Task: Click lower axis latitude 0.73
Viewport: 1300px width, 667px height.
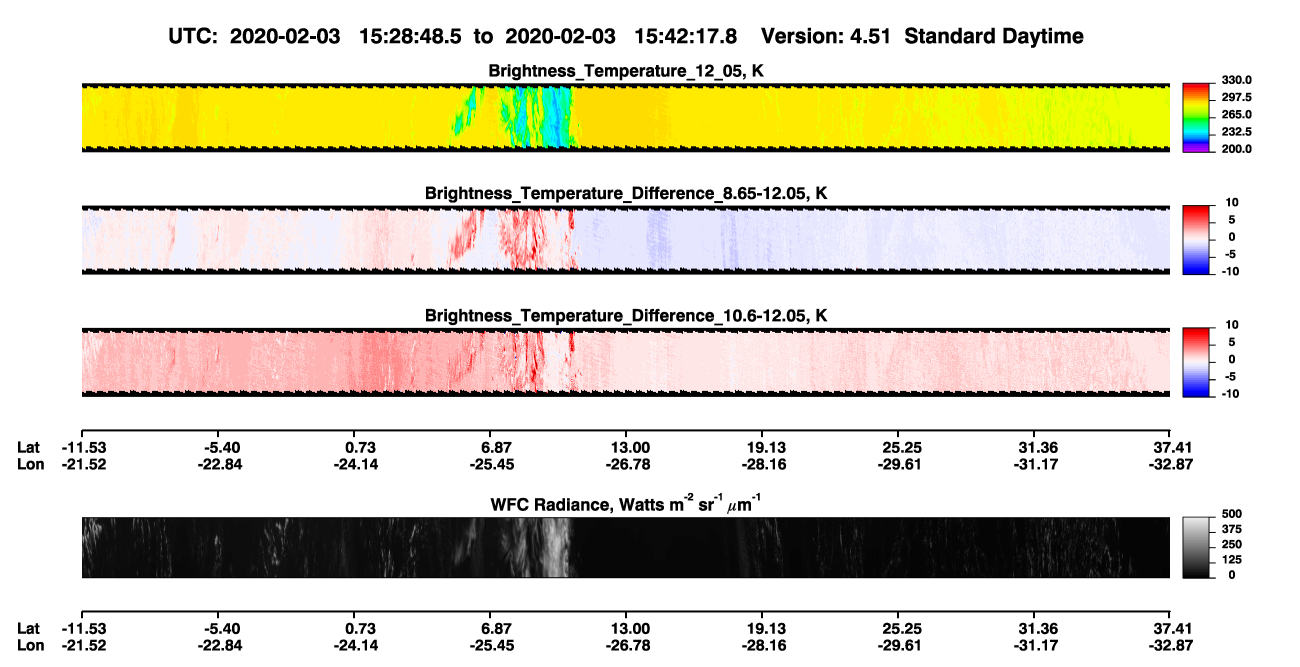Action: (x=360, y=628)
